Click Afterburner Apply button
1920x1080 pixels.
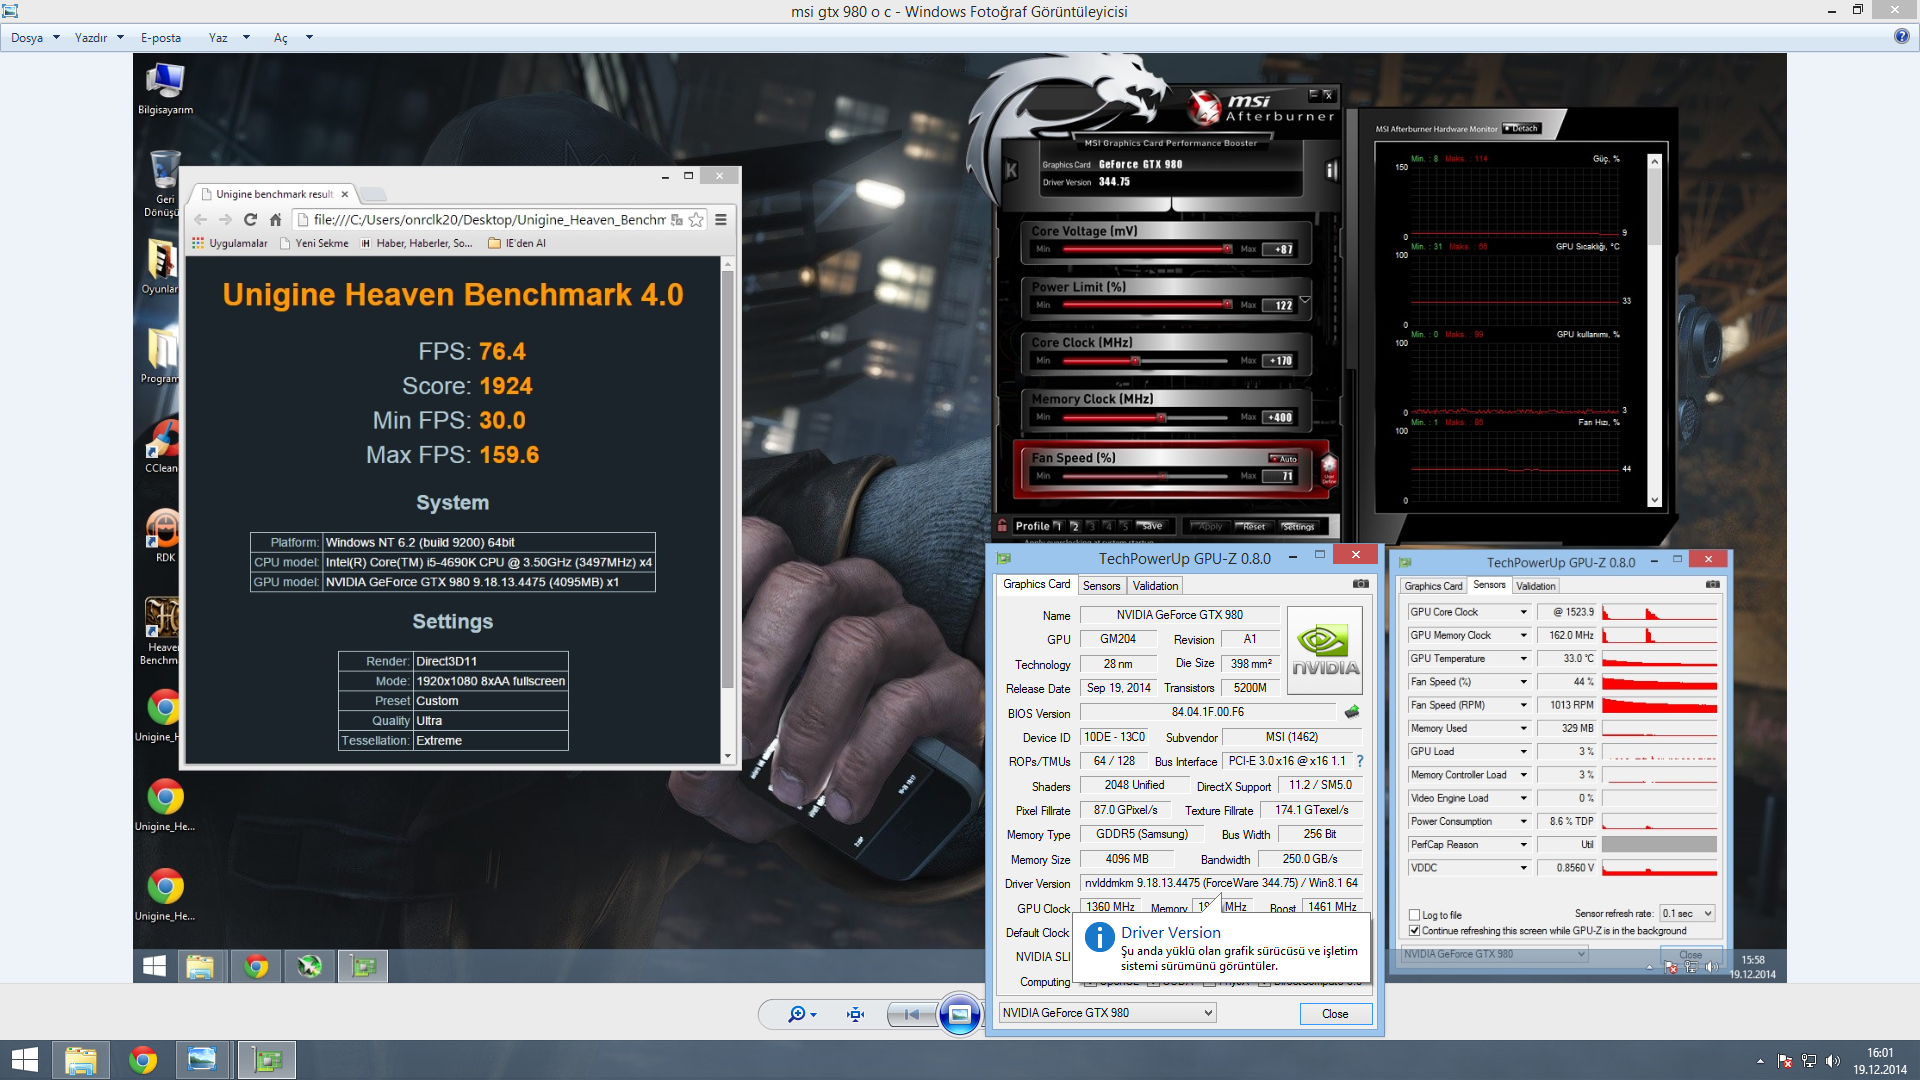click(1209, 526)
